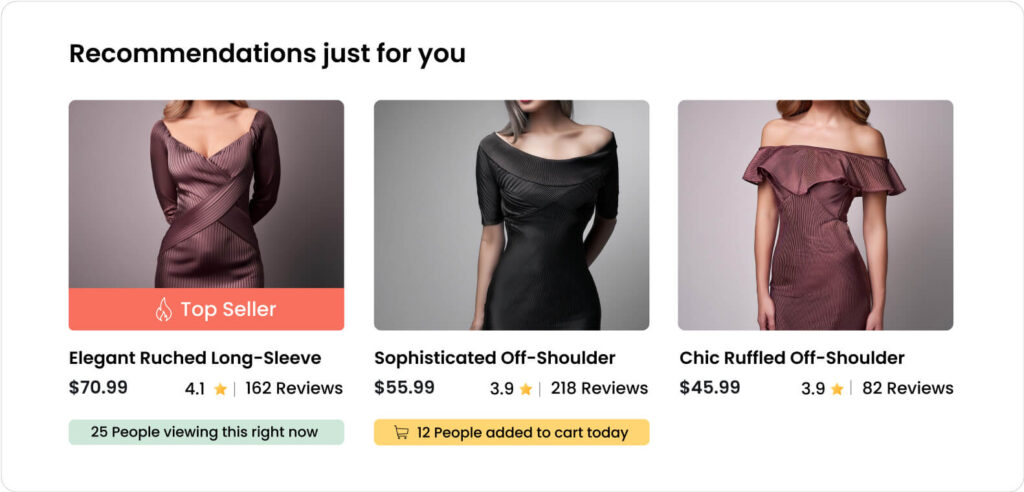Open the Elegant Ruched Long-Sleeve dress photo
The image size is (1024, 492).
coord(206,193)
